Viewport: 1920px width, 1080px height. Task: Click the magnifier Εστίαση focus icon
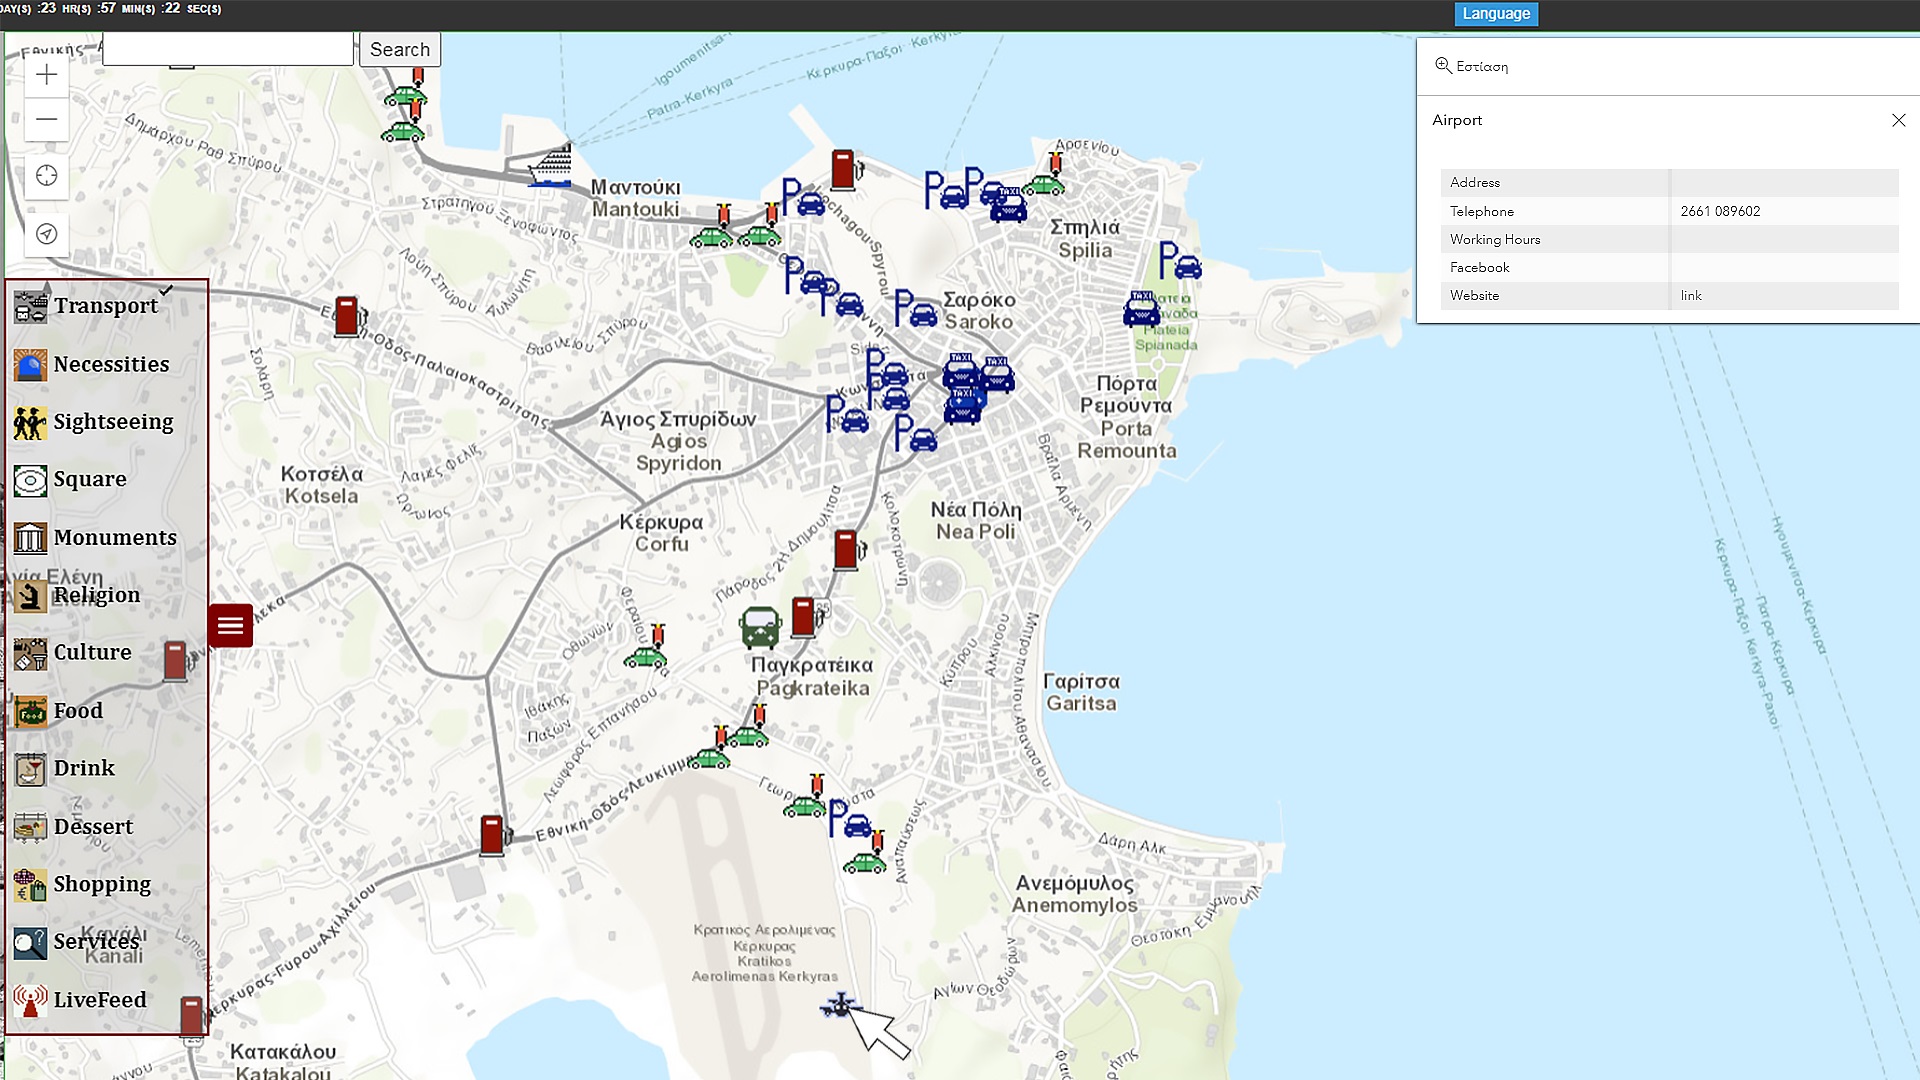[1442, 66]
